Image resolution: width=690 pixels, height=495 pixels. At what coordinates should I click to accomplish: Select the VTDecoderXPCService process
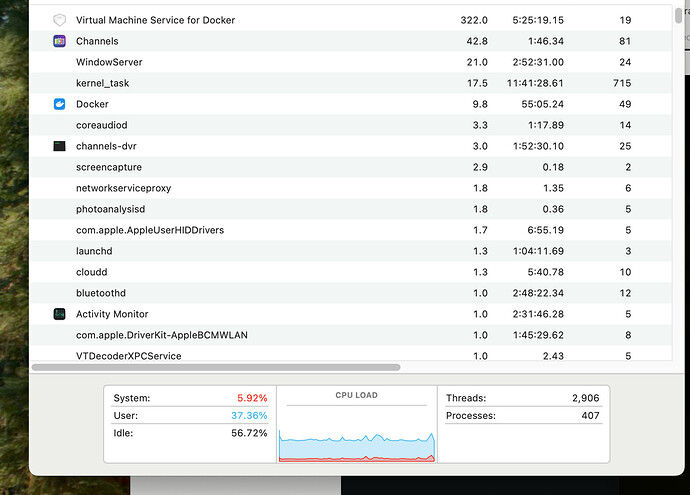click(128, 356)
